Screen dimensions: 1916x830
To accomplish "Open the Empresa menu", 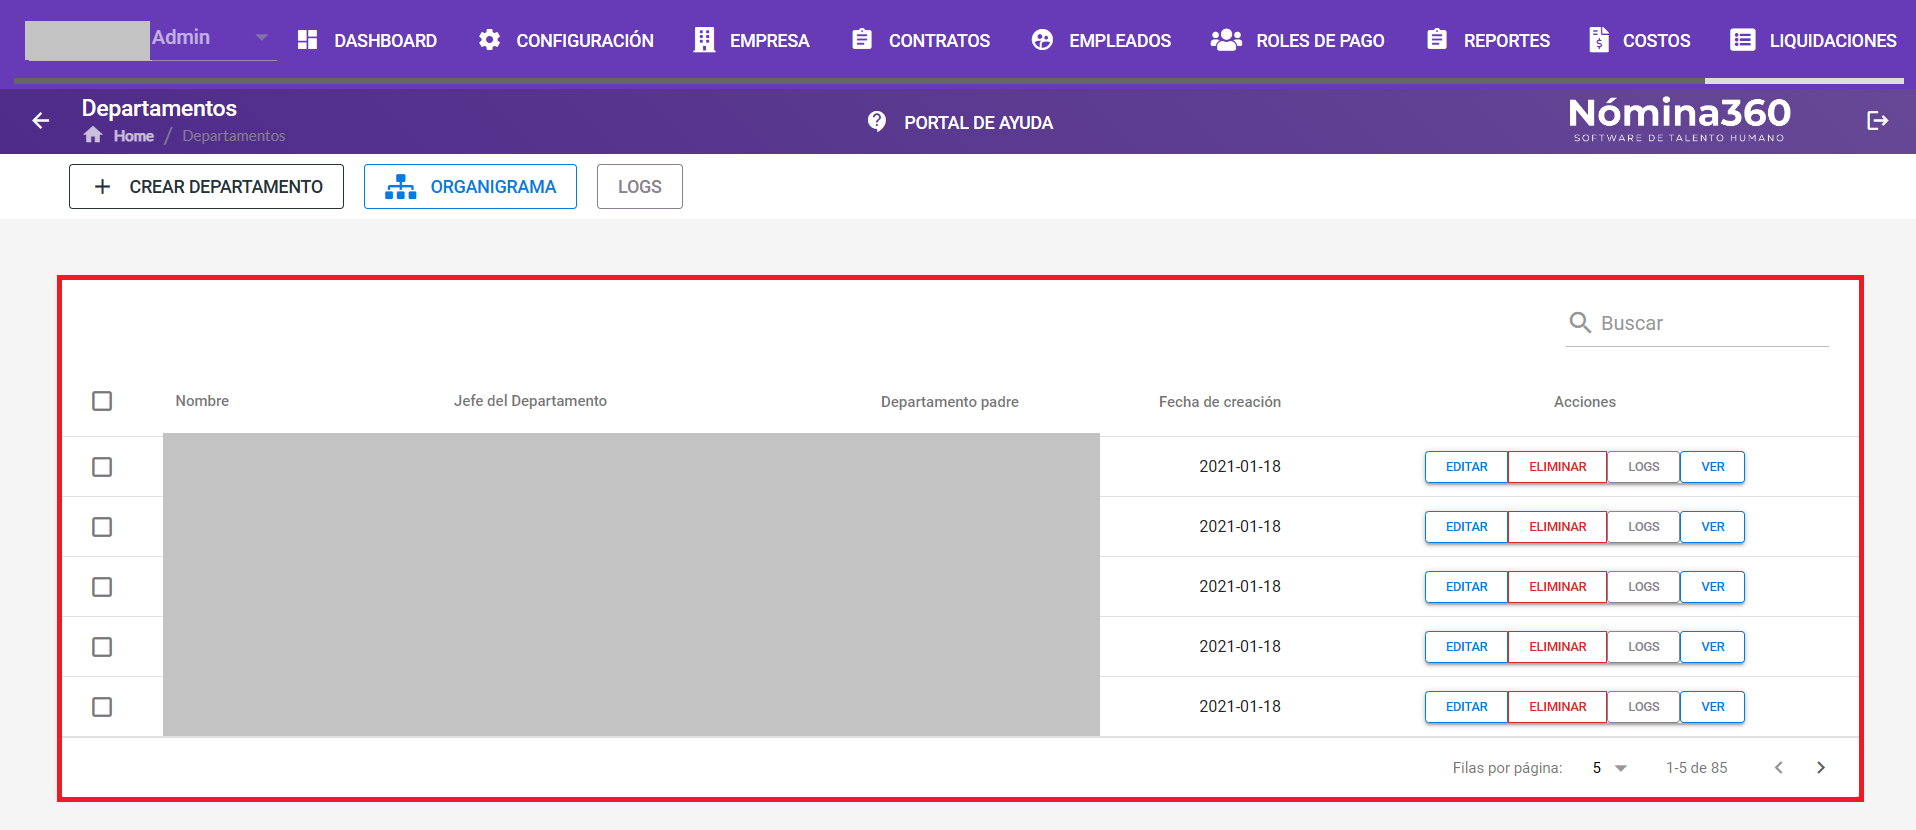I will (752, 40).
